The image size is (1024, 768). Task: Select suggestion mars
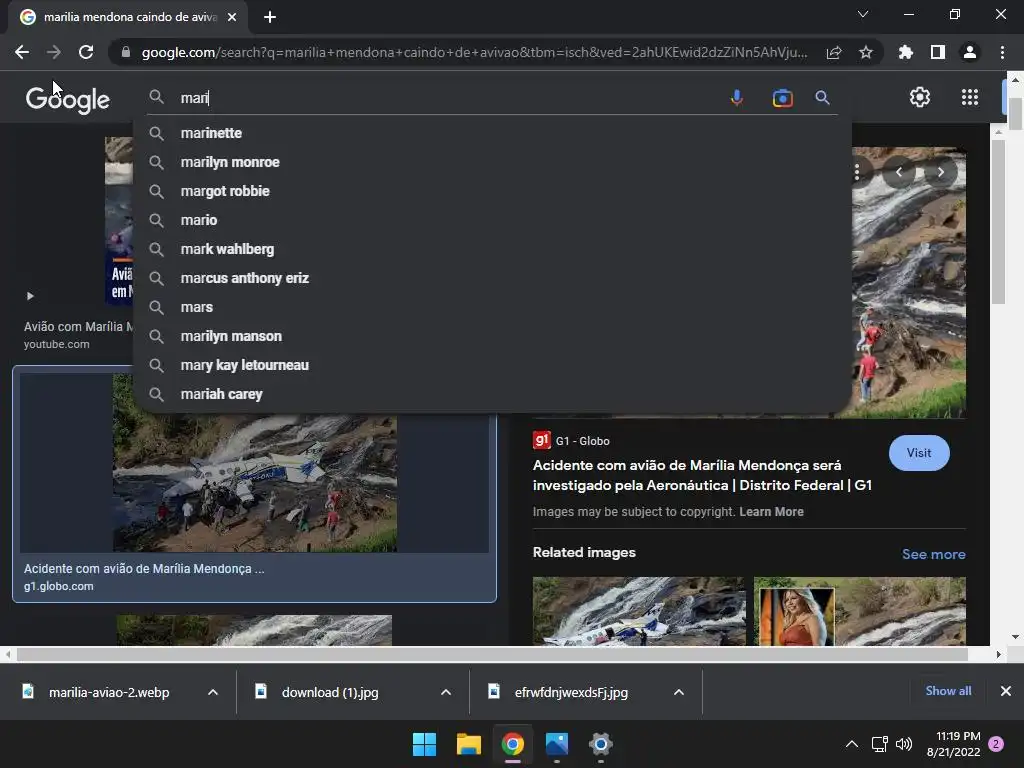point(492,307)
